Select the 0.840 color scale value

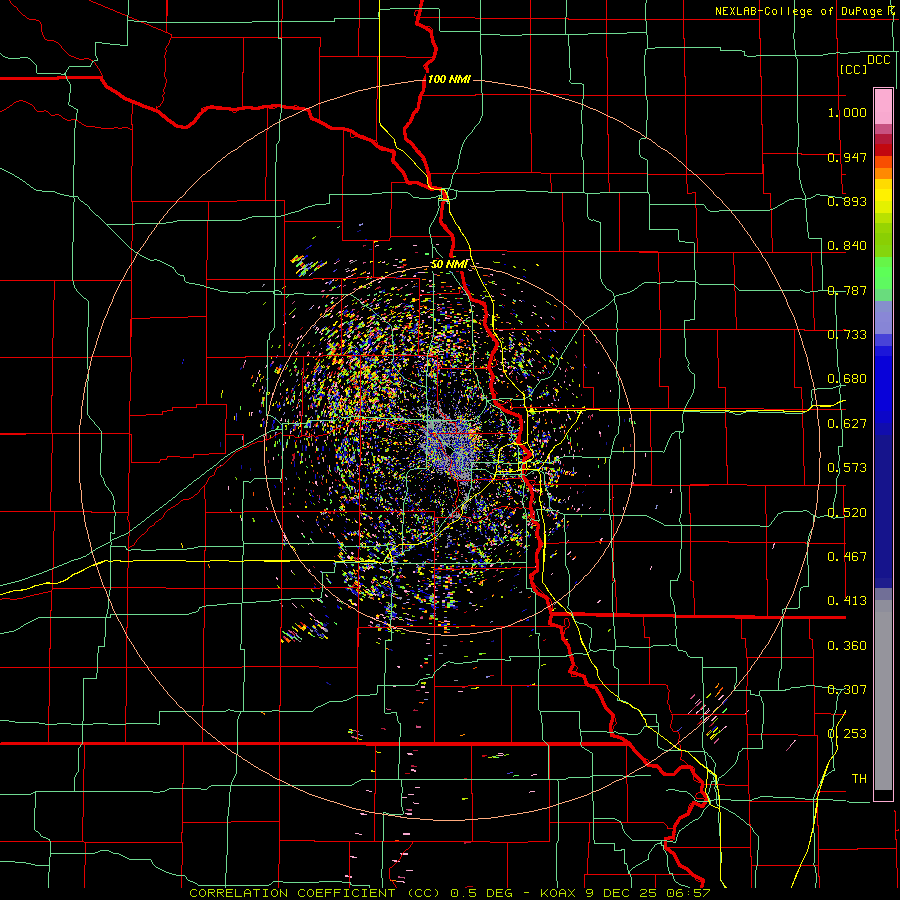pyautogui.click(x=847, y=246)
